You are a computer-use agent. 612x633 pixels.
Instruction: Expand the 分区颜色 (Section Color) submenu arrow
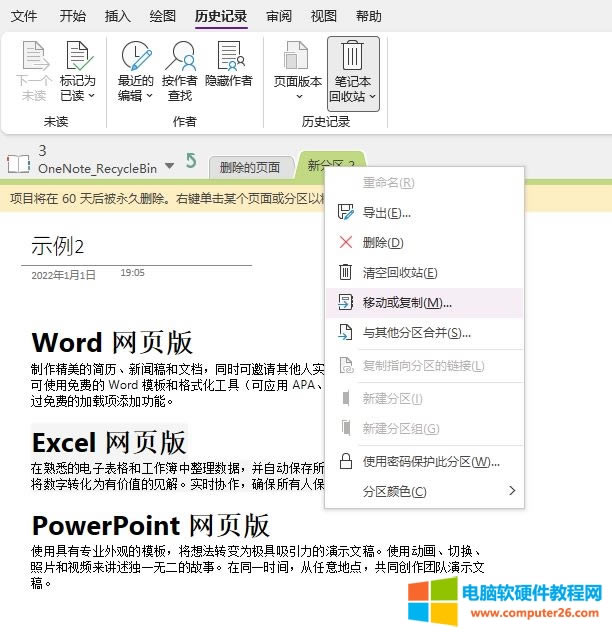pyautogui.click(x=512, y=491)
